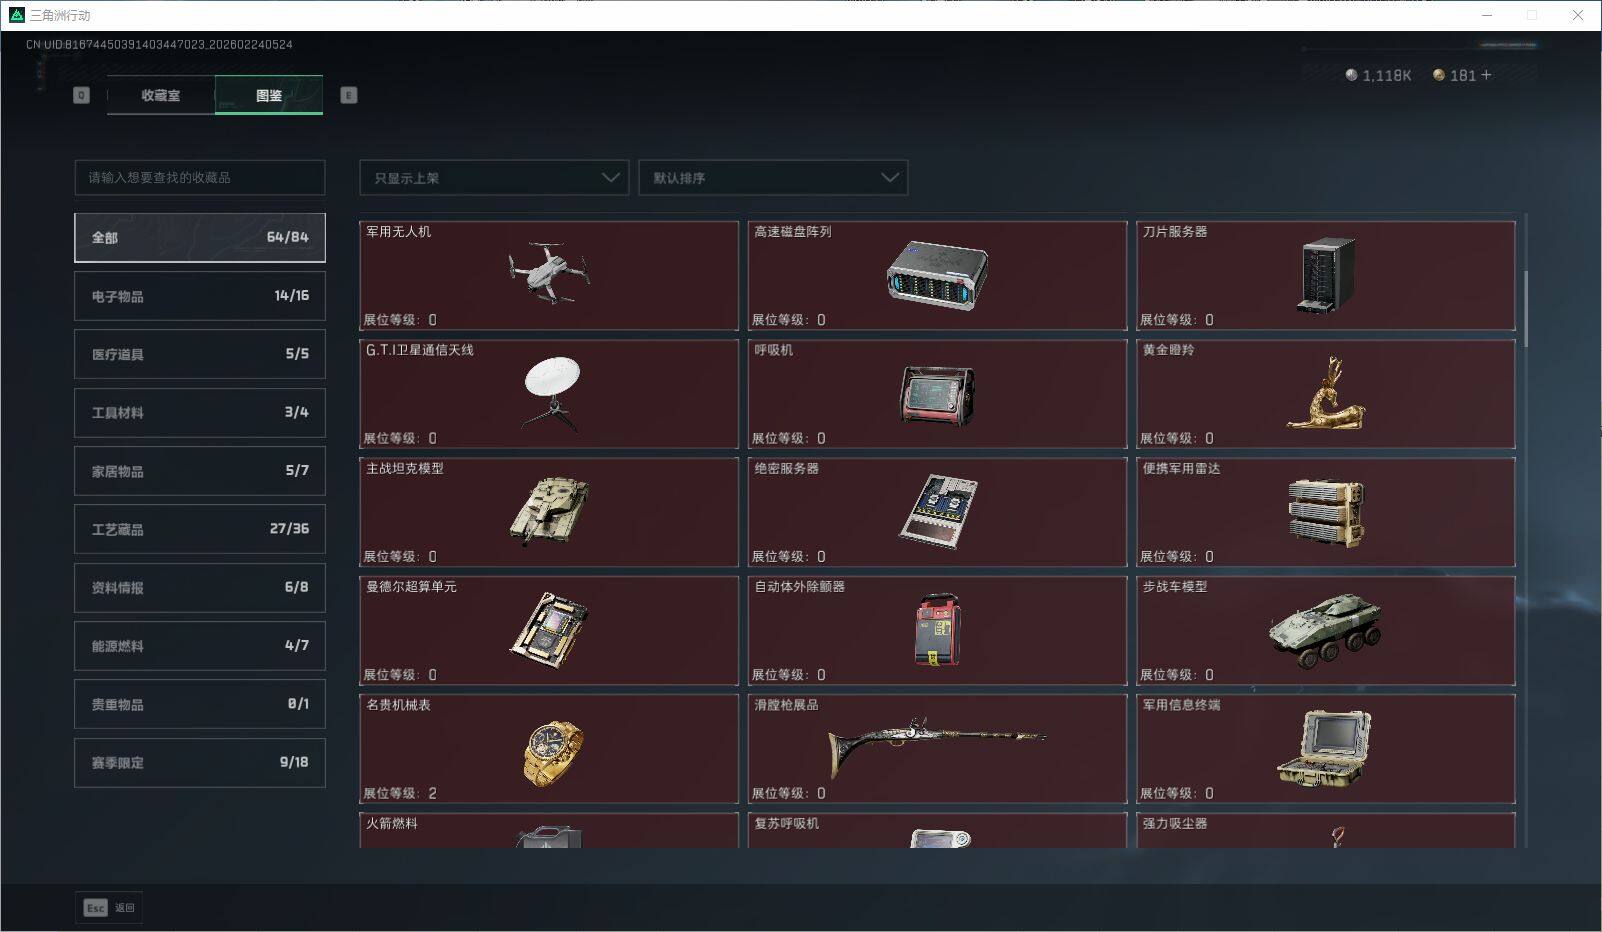Open the 默认排序 sorting dropdown
Screen dimensions: 1602x932
(x=773, y=177)
